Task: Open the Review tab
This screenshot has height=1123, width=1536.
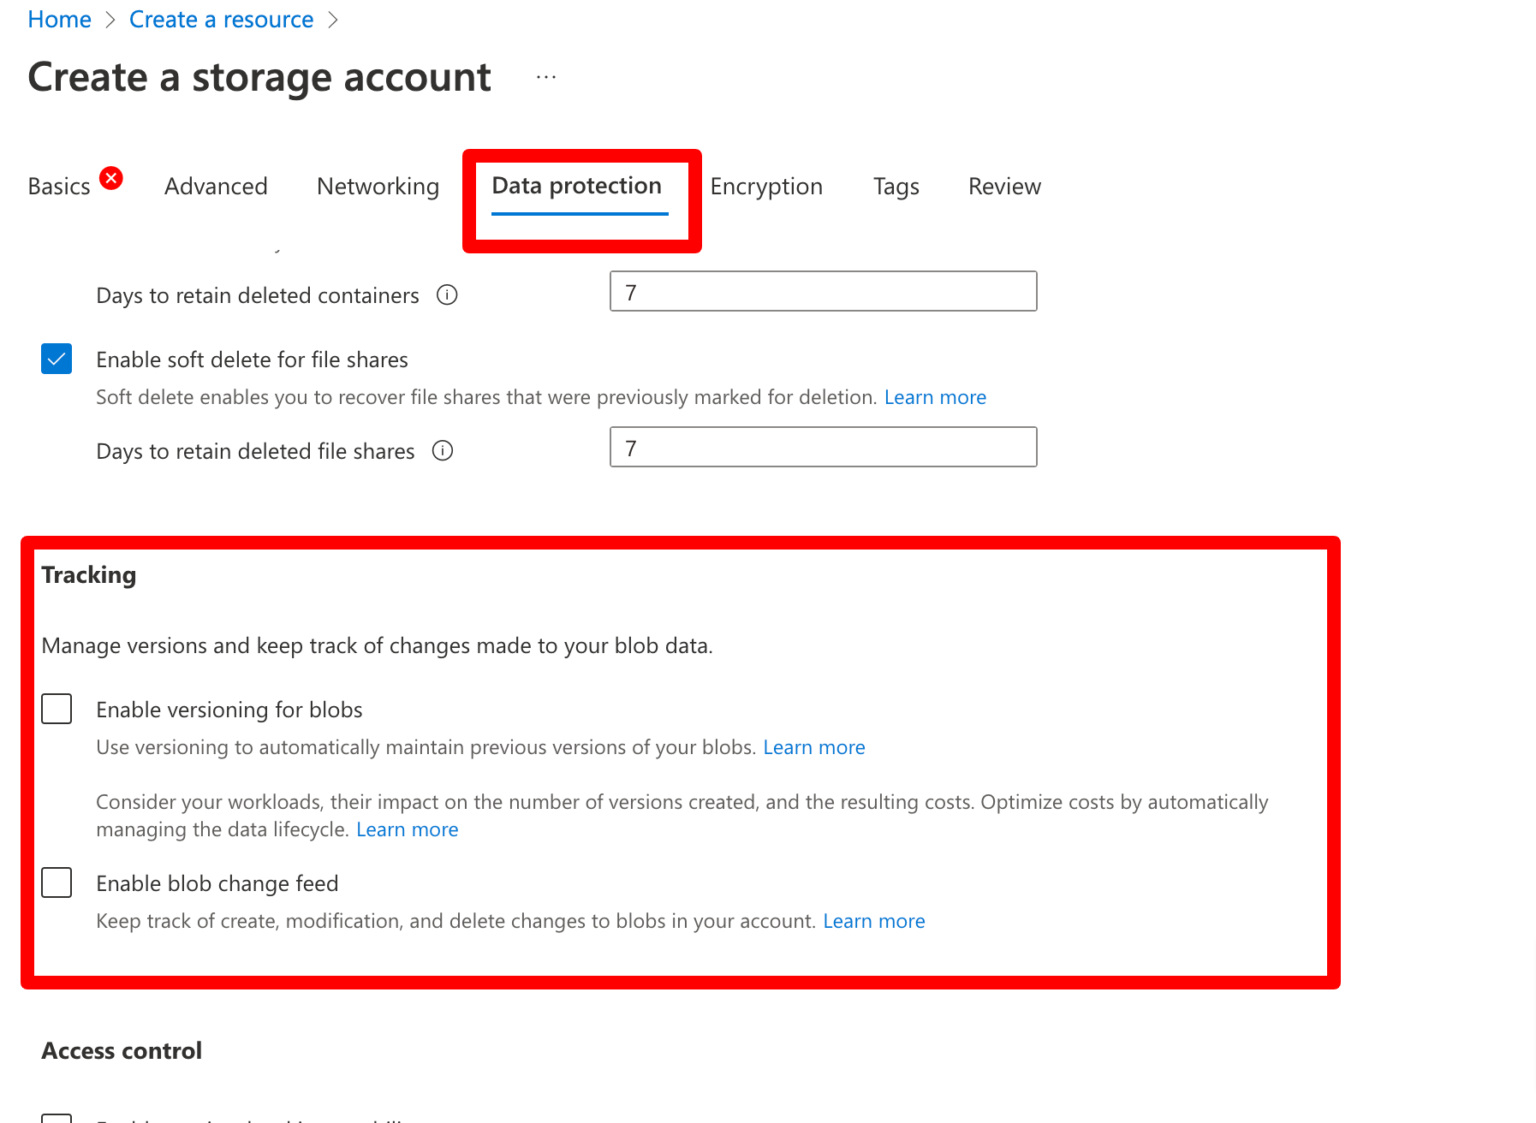Action: 1003,186
